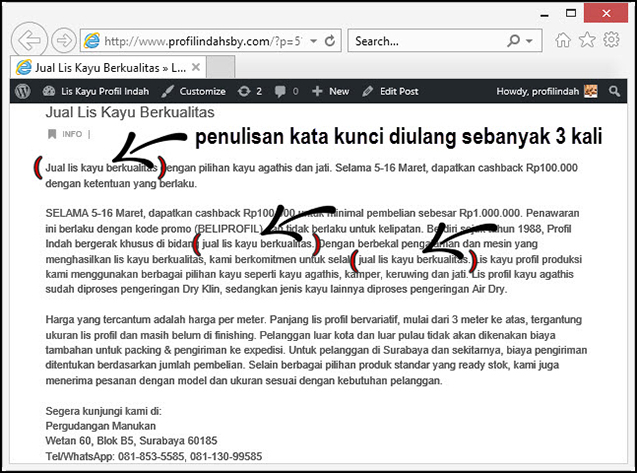The height and width of the screenshot is (473, 637).
Task: Click the magnifier icon in Search box
Action: click(514, 40)
